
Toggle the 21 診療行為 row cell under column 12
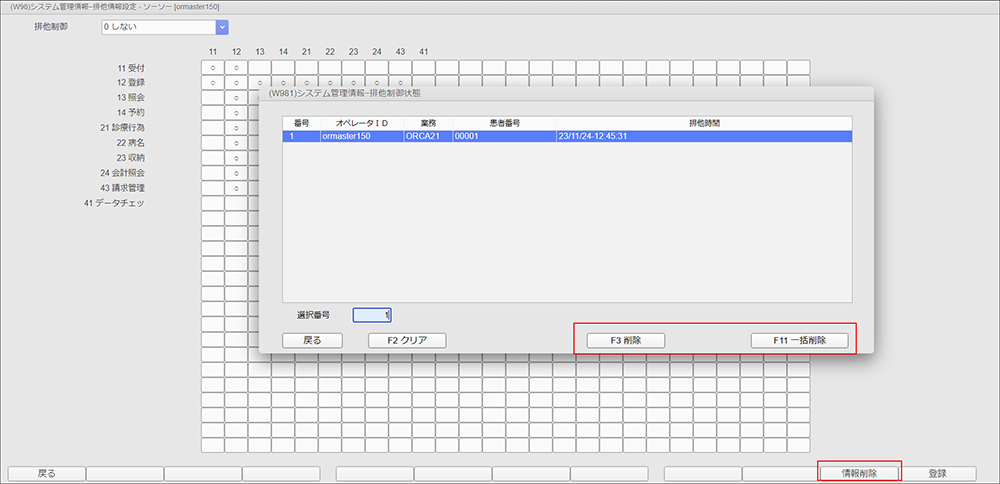(x=236, y=128)
